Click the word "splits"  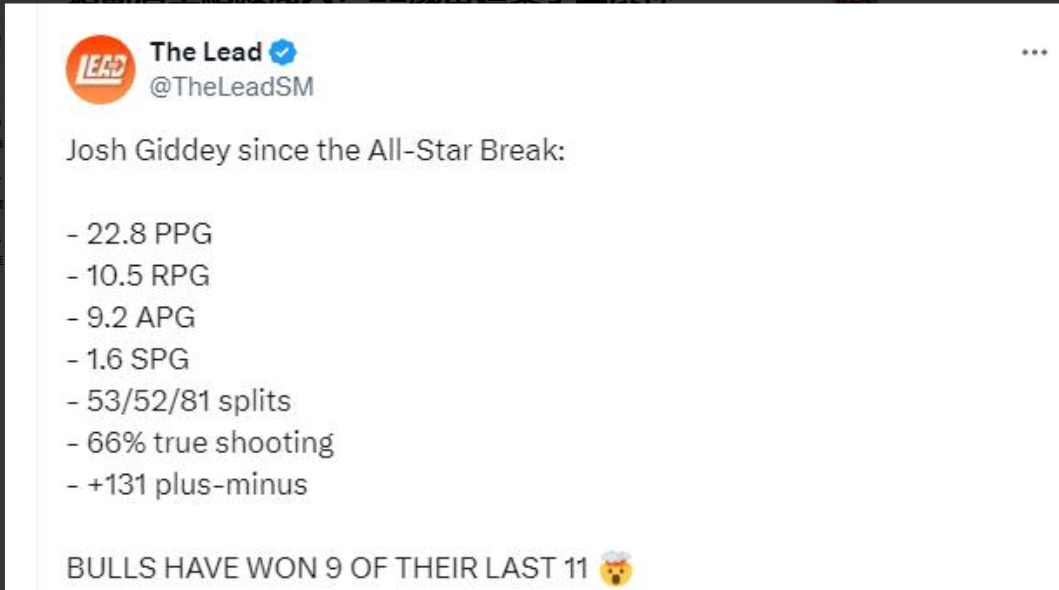click(x=252, y=401)
